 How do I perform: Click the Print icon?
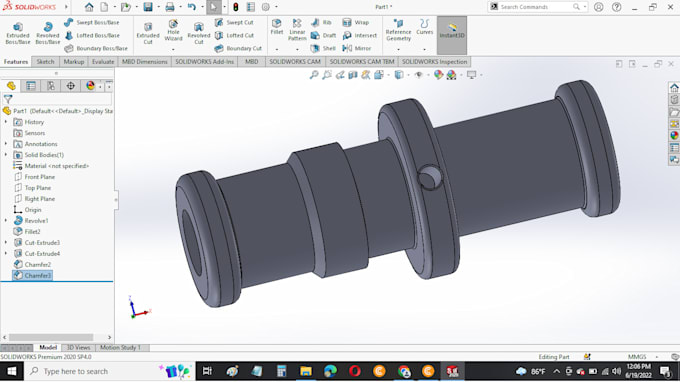(x=170, y=7)
